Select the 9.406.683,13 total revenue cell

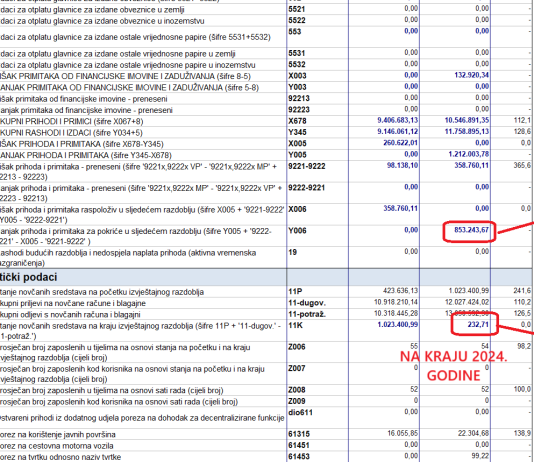tap(397, 120)
